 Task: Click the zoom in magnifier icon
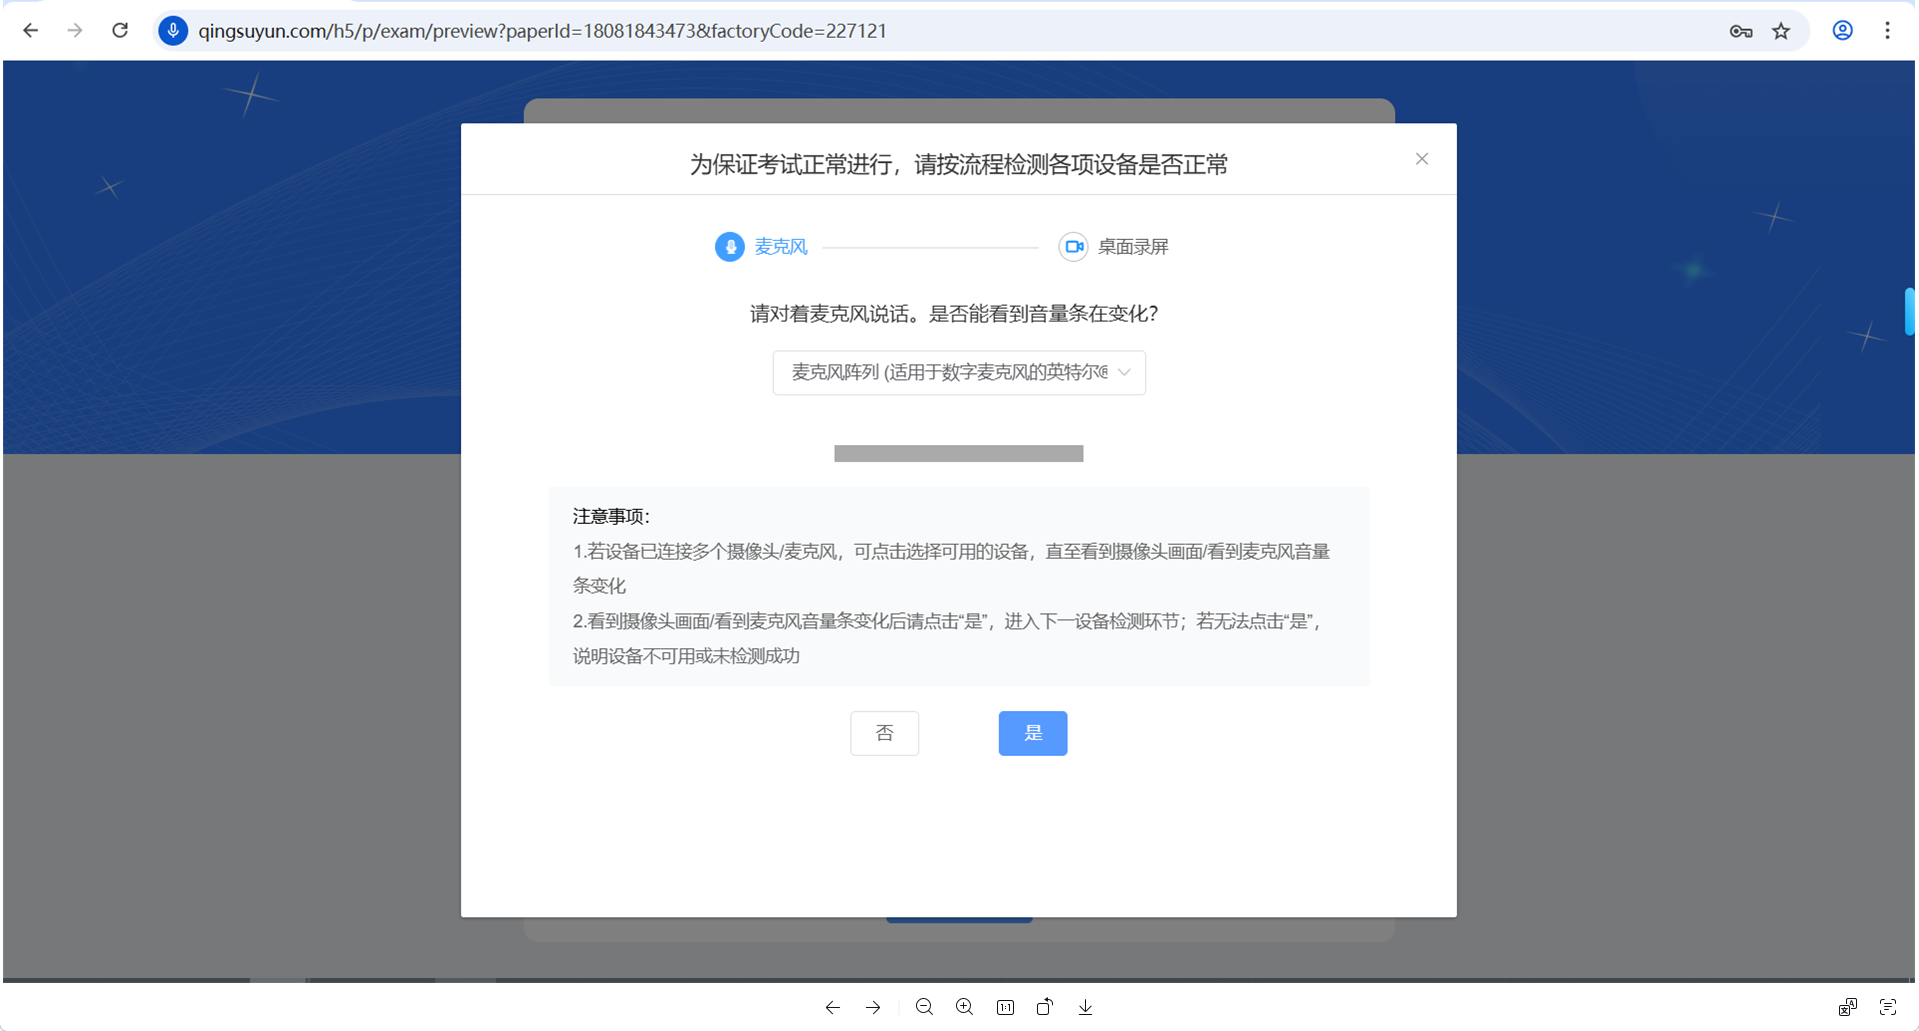965,1007
